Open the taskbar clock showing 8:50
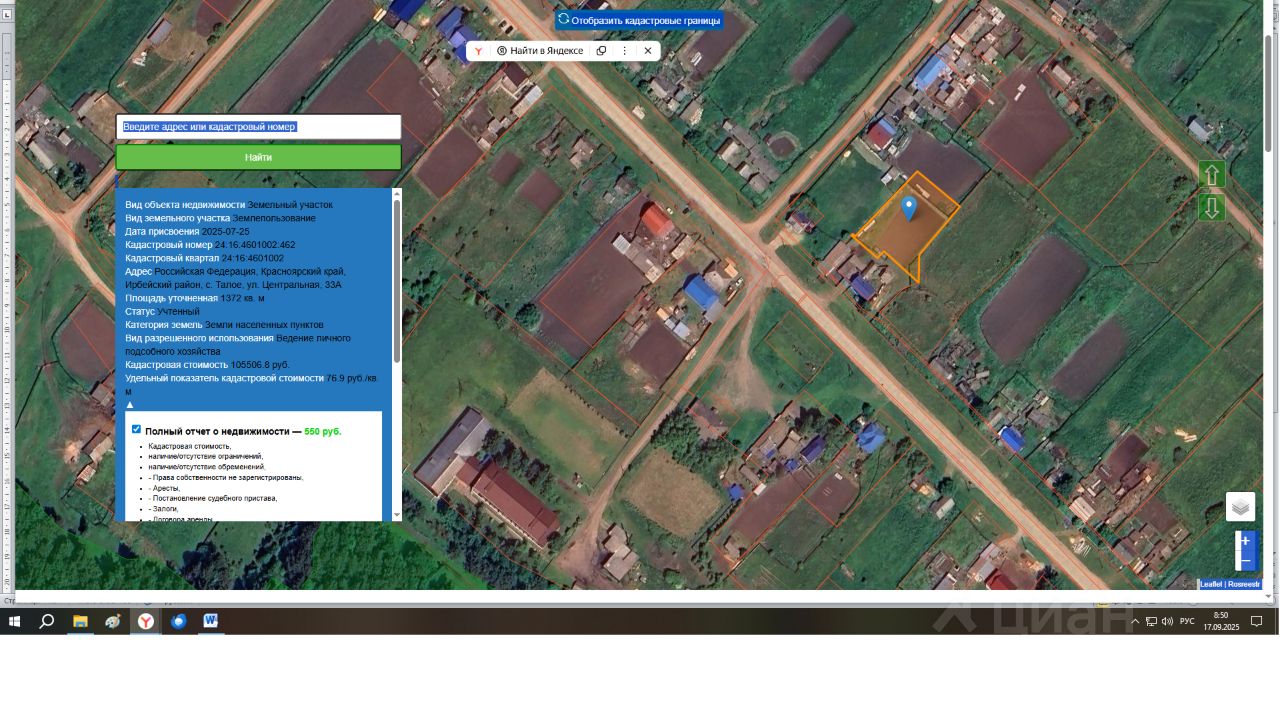Image resolution: width=1280 pixels, height=720 pixels. pyautogui.click(x=1221, y=621)
